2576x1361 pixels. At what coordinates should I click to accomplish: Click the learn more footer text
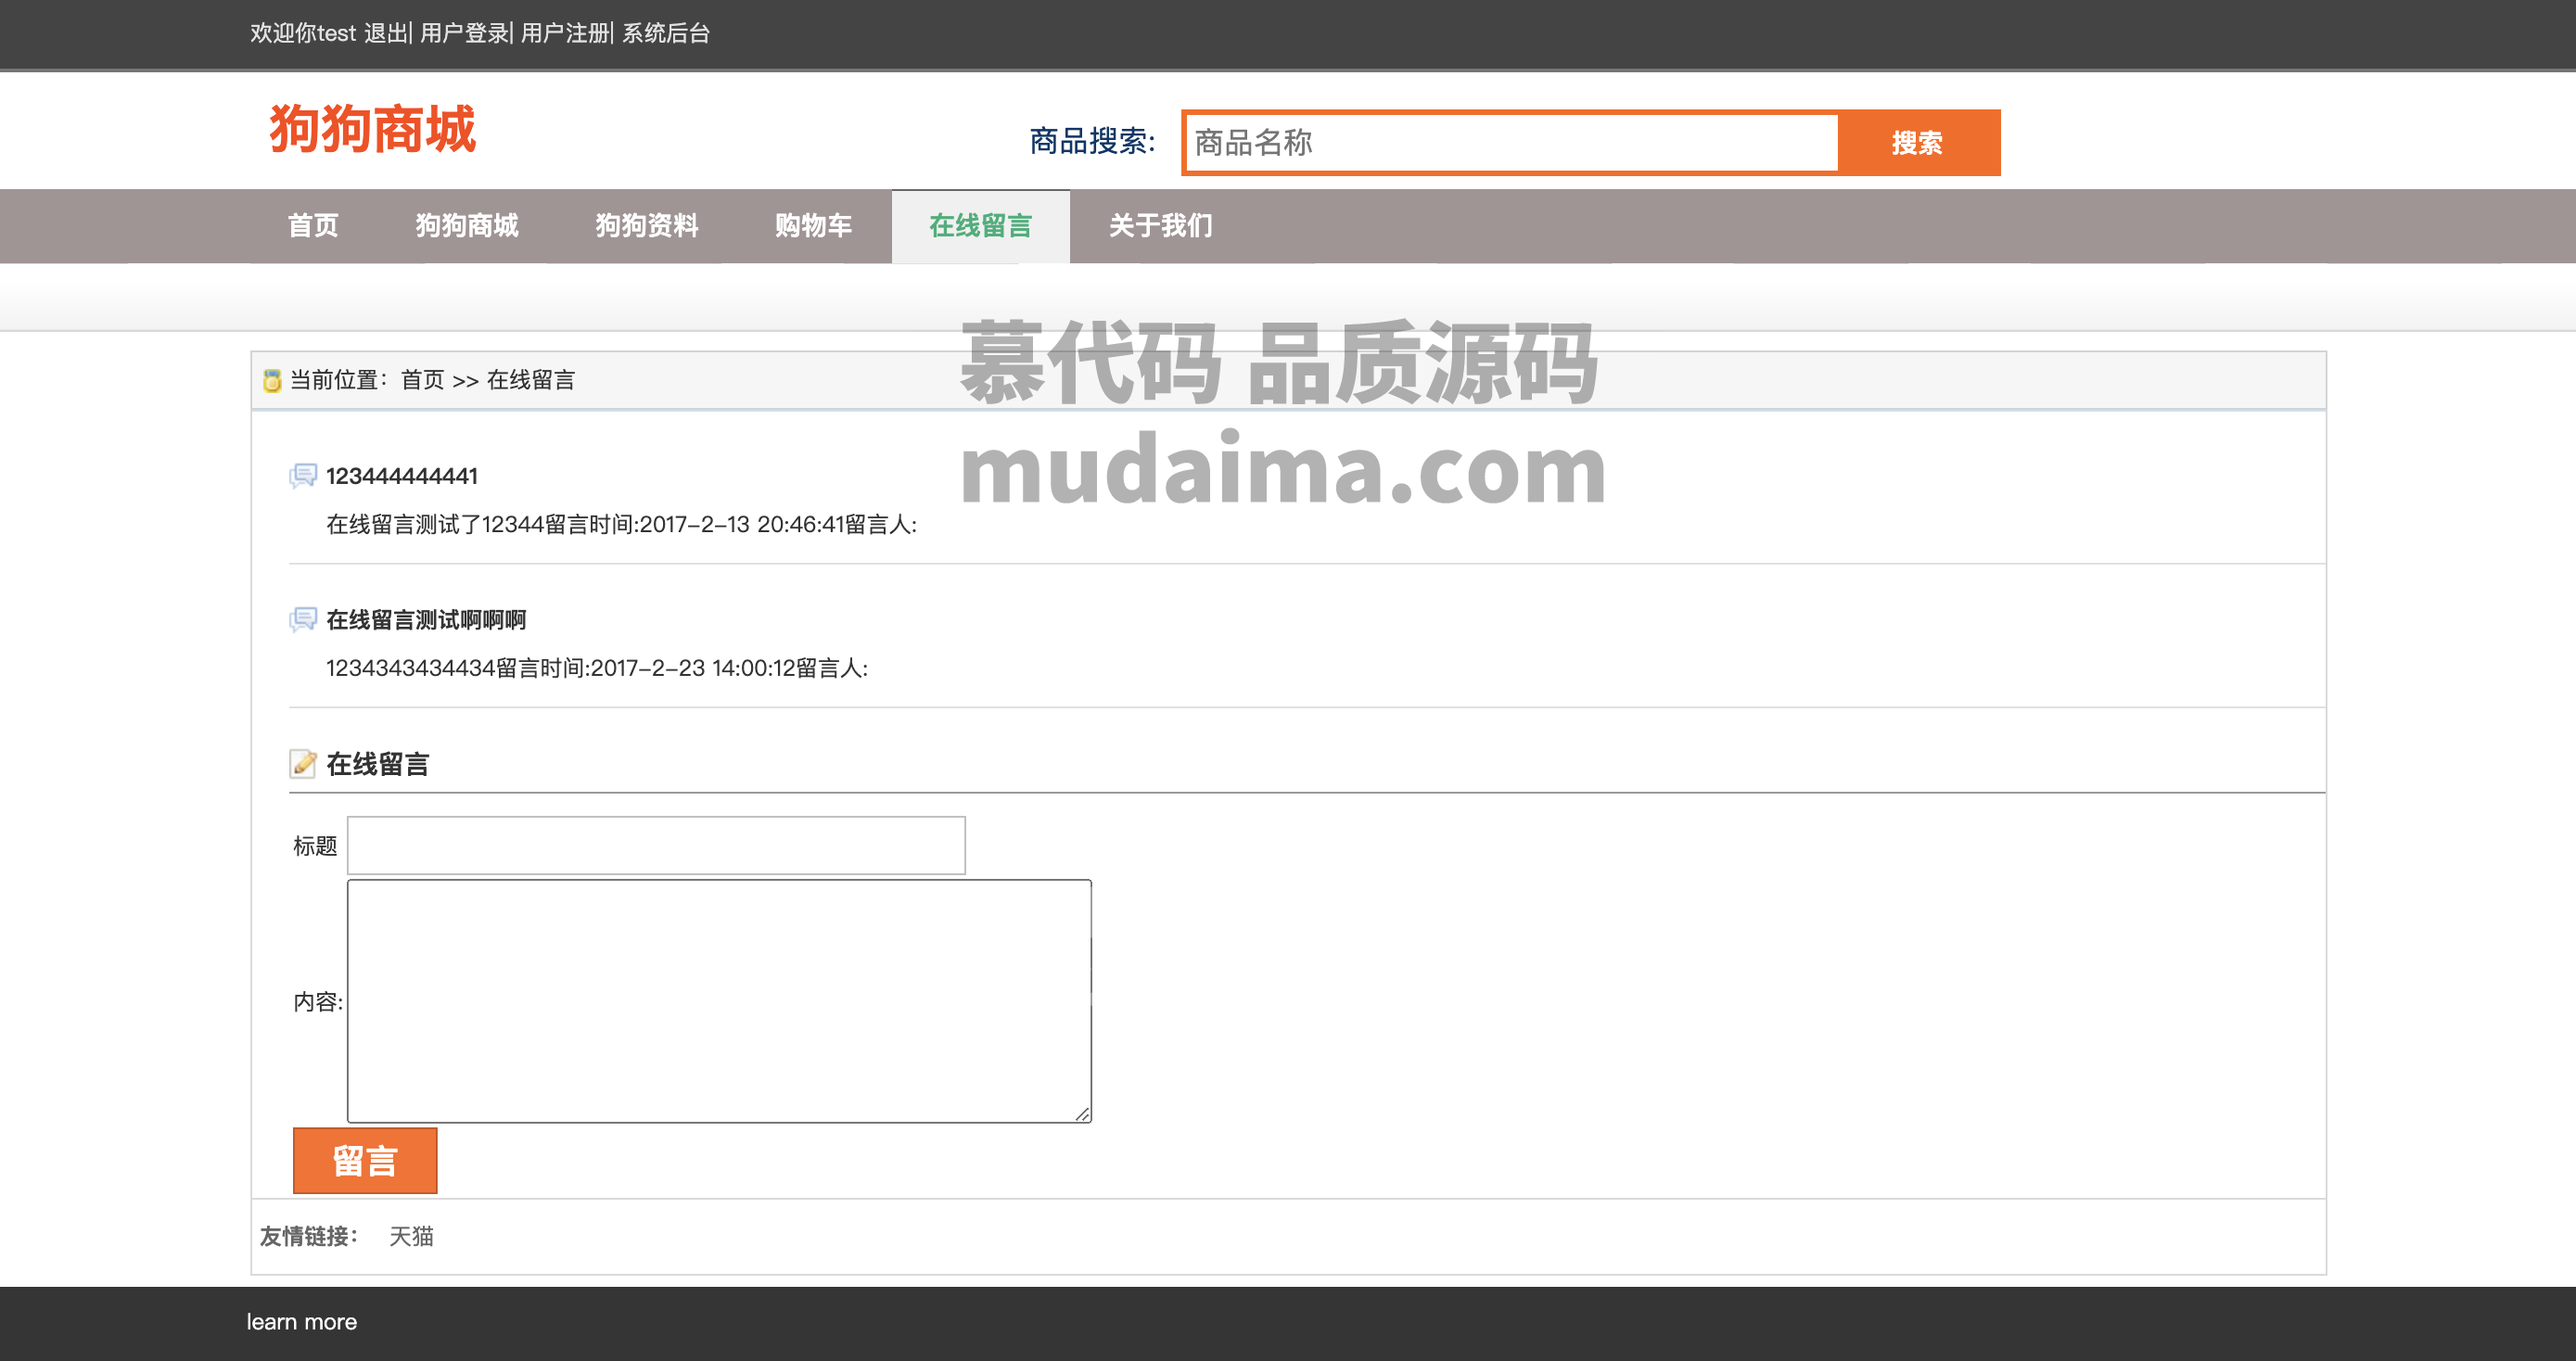coord(302,1322)
